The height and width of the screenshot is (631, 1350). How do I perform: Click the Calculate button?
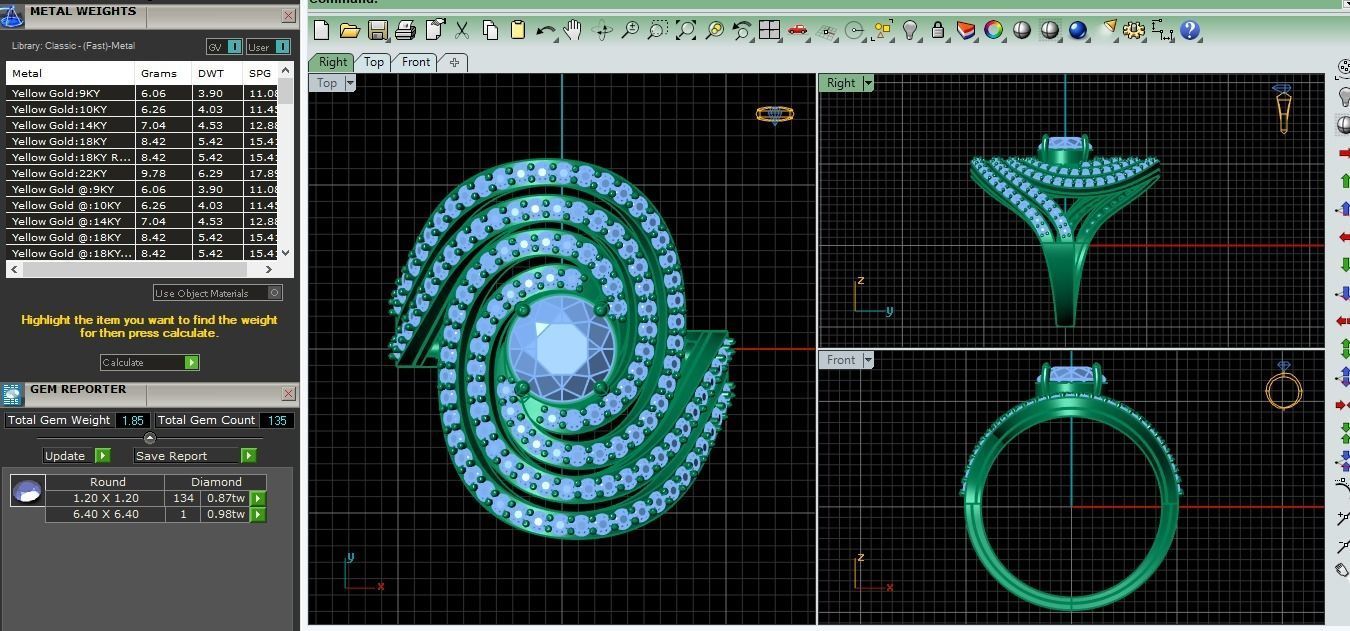point(150,362)
